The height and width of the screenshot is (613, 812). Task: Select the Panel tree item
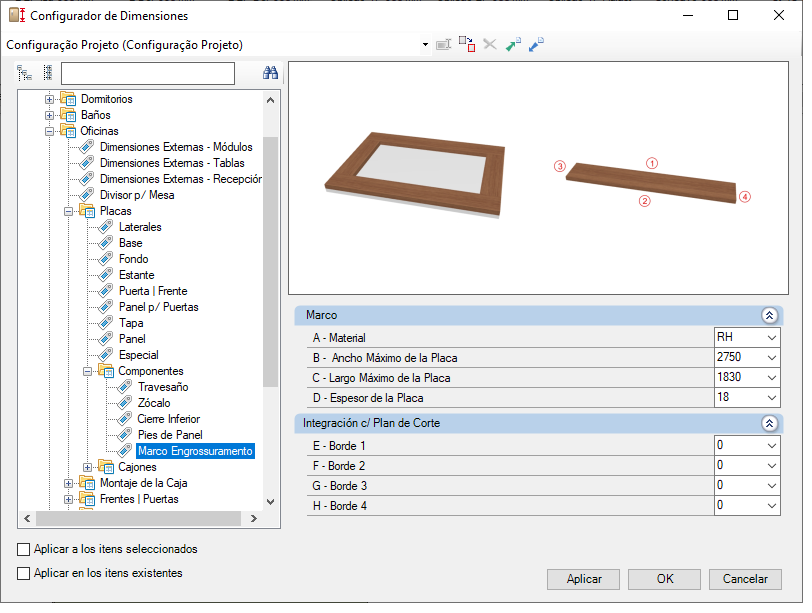[x=132, y=339]
